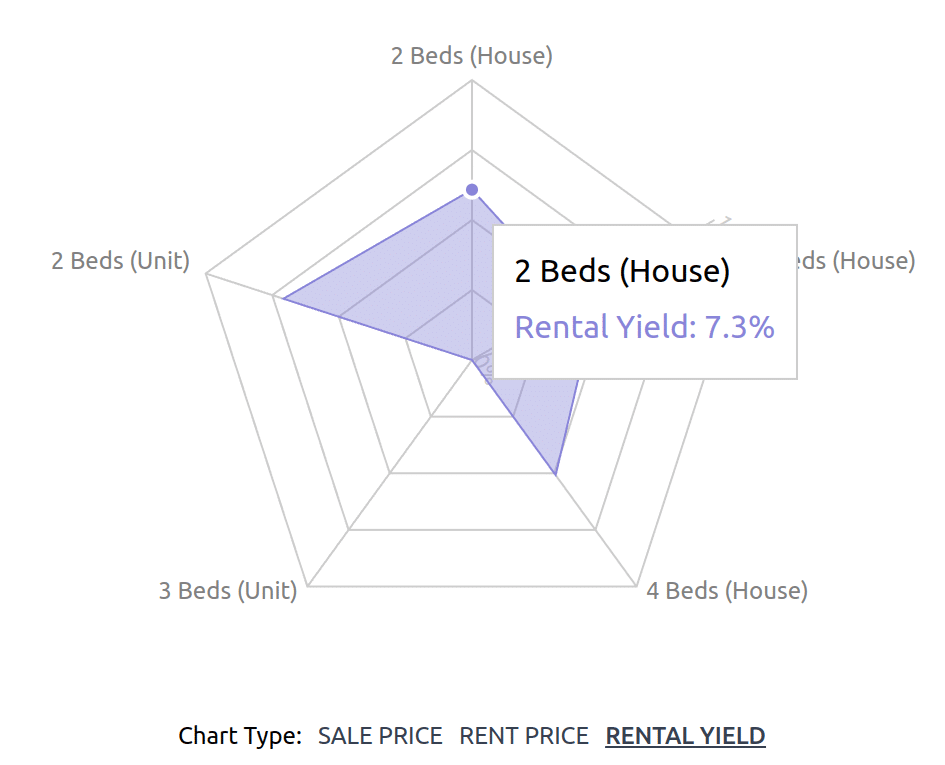Image resolution: width=945 pixels, height=765 pixels.
Task: Click the Chart Type: label
Action: click(x=240, y=735)
